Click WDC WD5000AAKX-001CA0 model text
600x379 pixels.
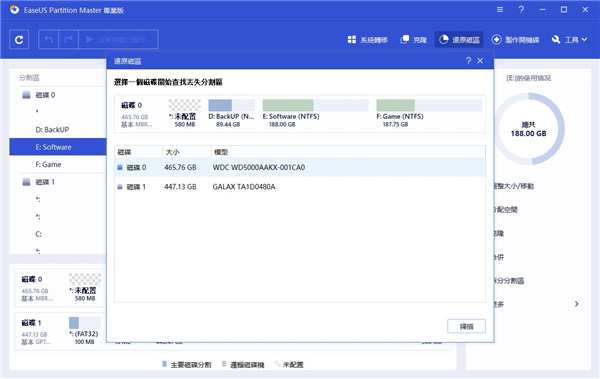[259, 167]
